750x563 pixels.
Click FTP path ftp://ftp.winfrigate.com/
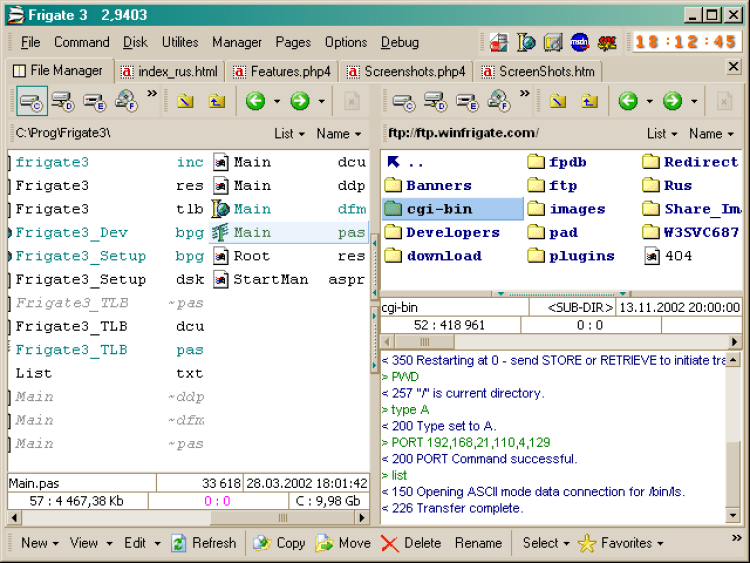(x=463, y=133)
